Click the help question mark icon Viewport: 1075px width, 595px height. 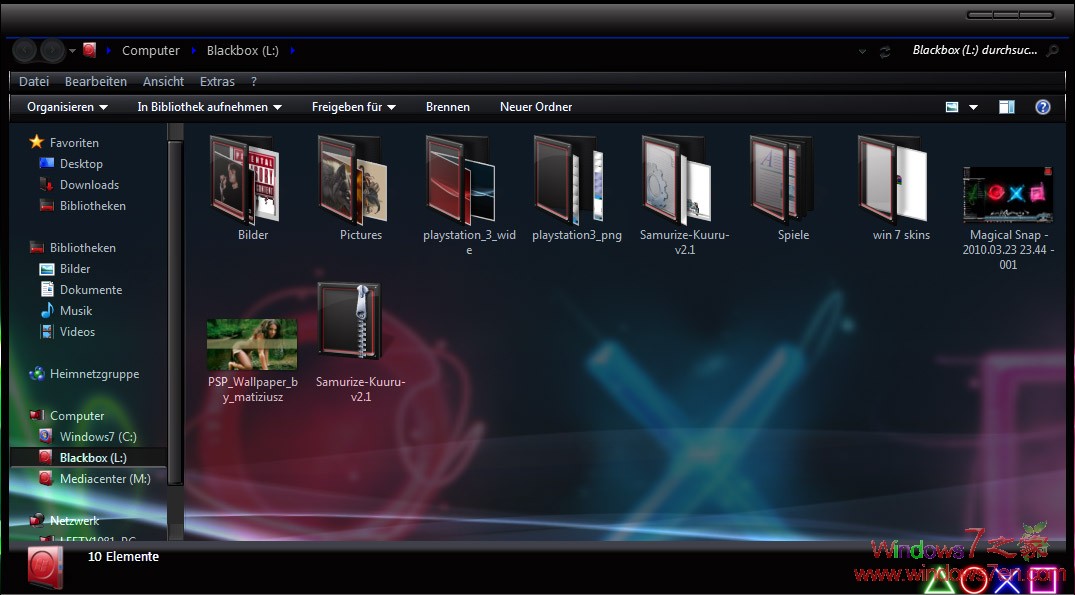pos(1042,107)
